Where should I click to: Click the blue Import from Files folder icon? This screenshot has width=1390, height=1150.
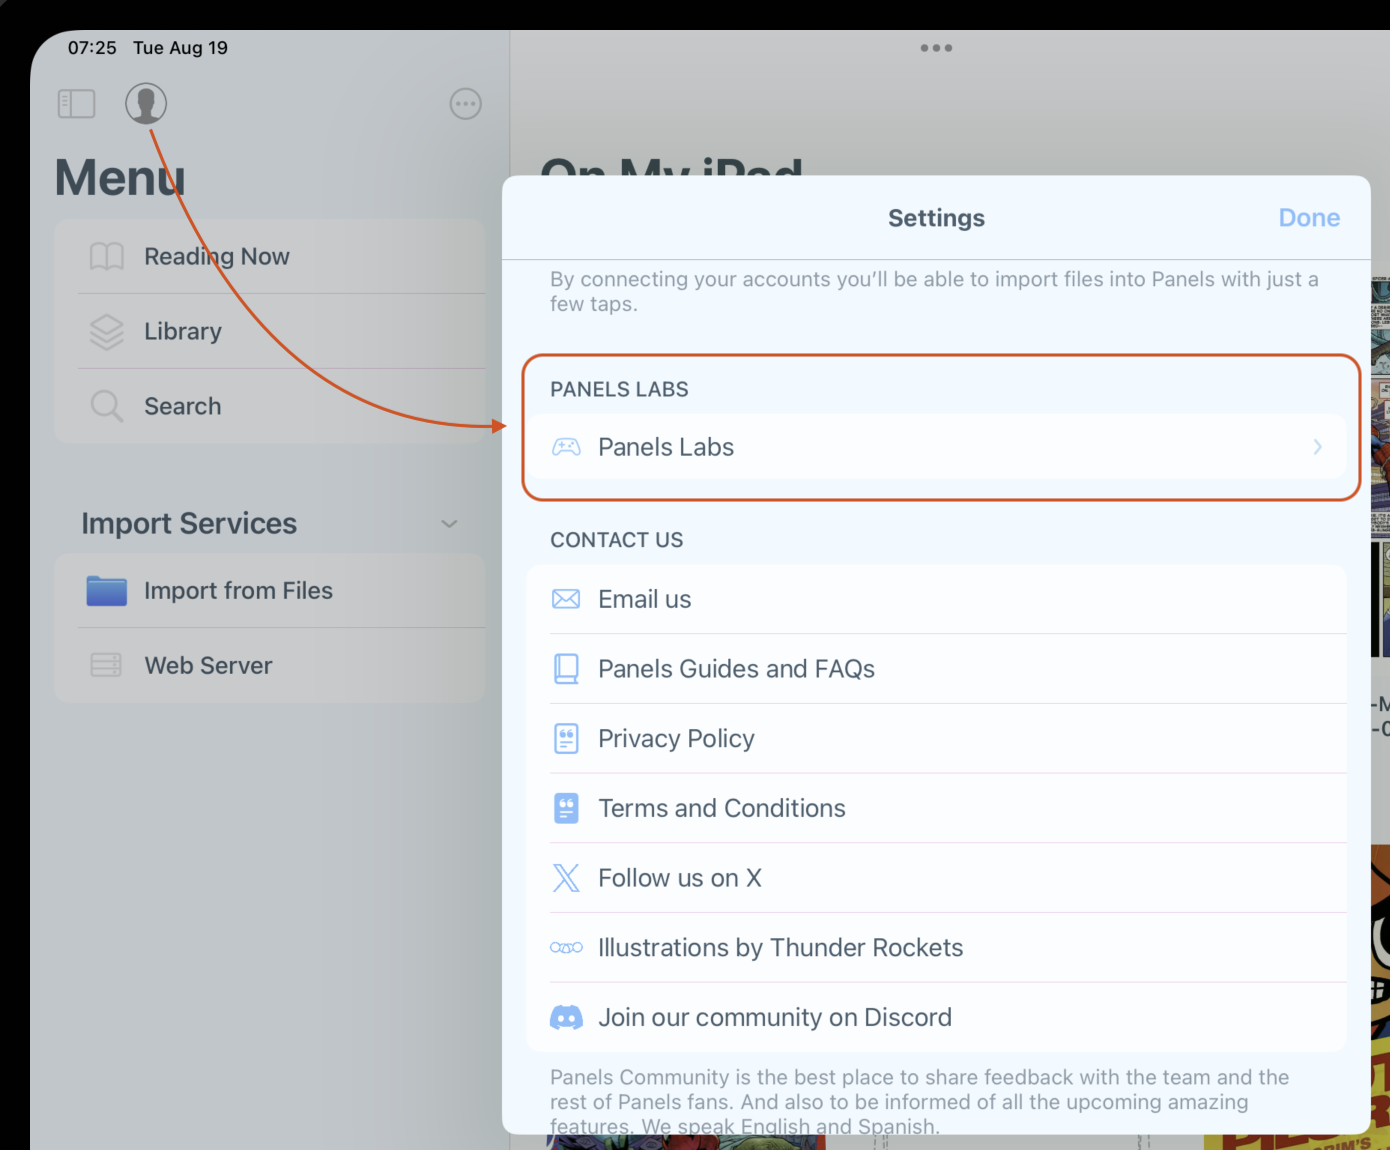[x=107, y=591]
